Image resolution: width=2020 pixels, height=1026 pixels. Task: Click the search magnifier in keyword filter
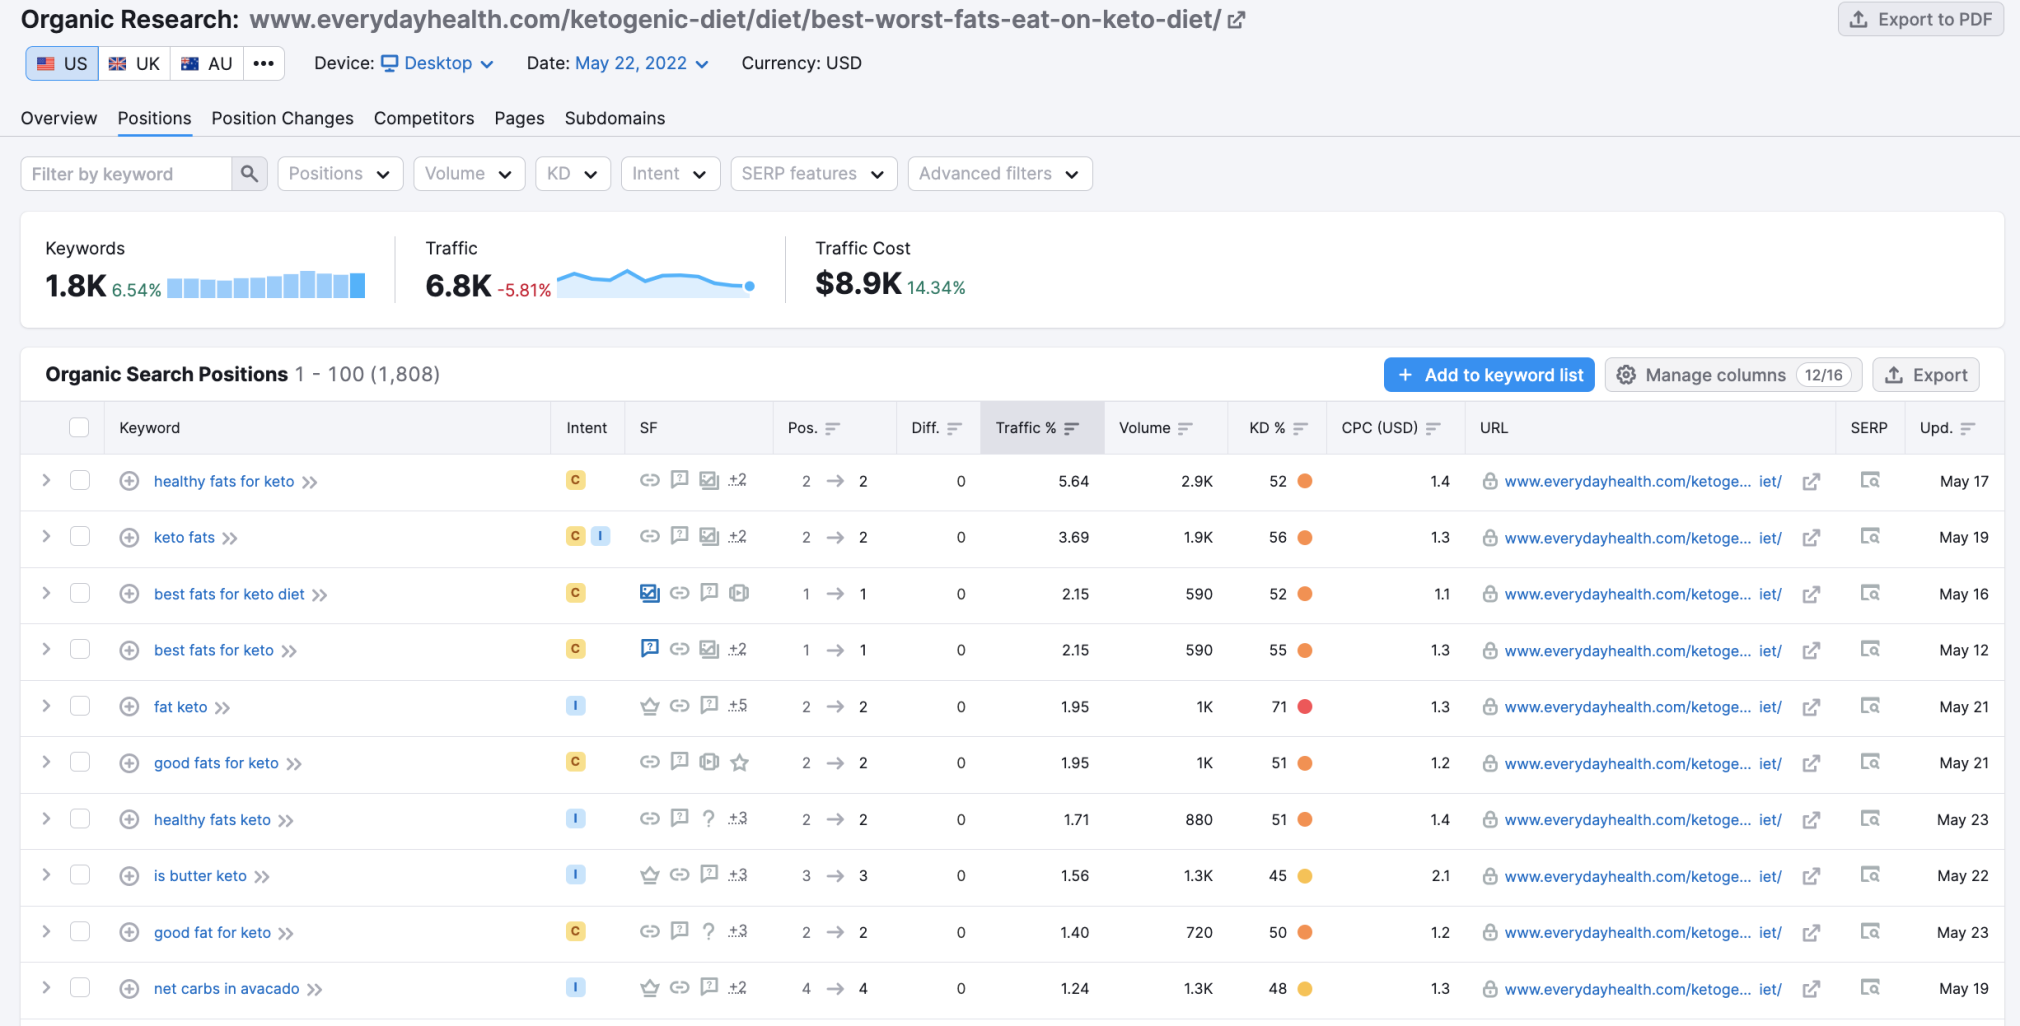(x=249, y=174)
